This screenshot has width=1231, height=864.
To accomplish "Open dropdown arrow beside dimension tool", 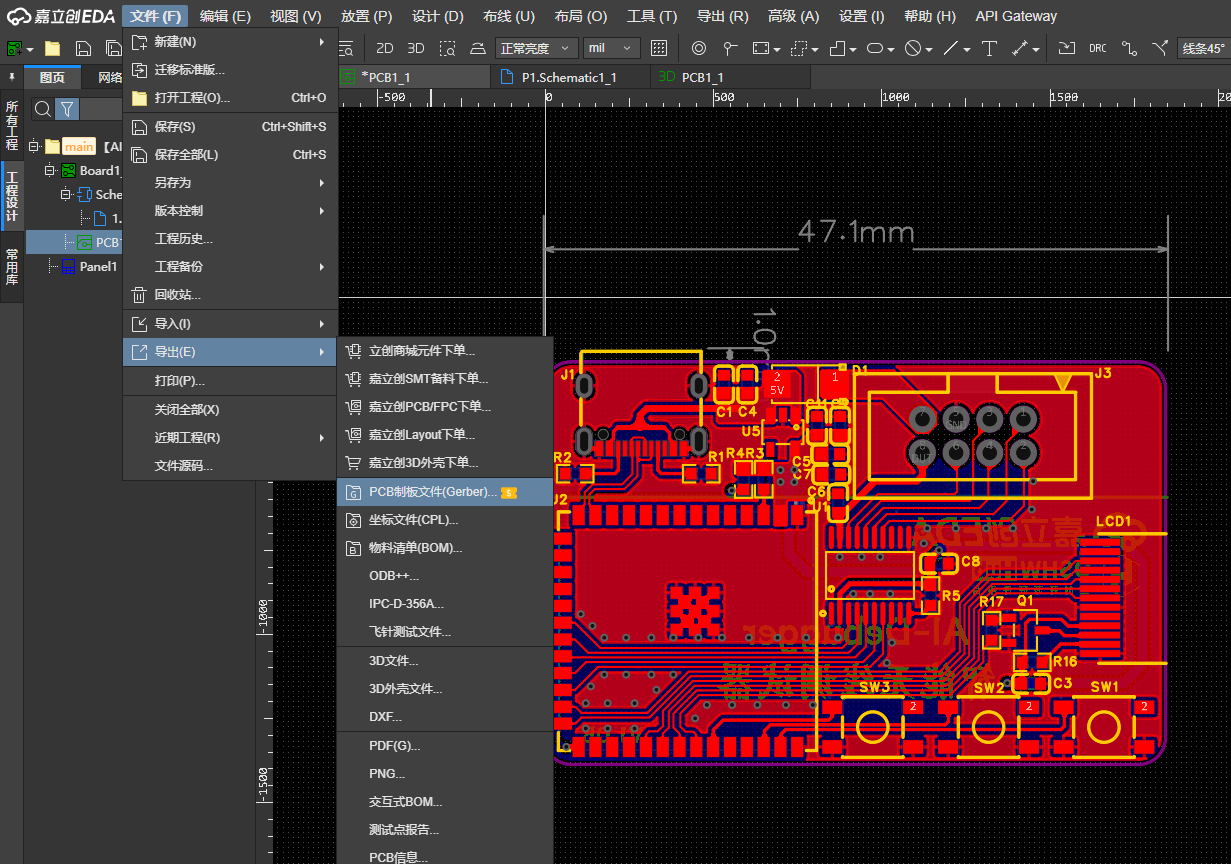I will click(1037, 49).
